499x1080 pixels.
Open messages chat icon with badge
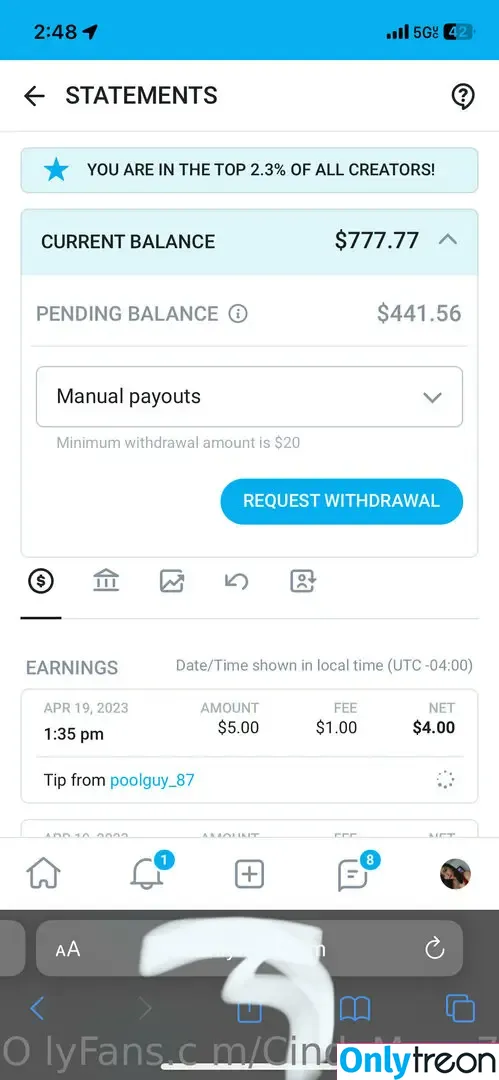coord(358,871)
